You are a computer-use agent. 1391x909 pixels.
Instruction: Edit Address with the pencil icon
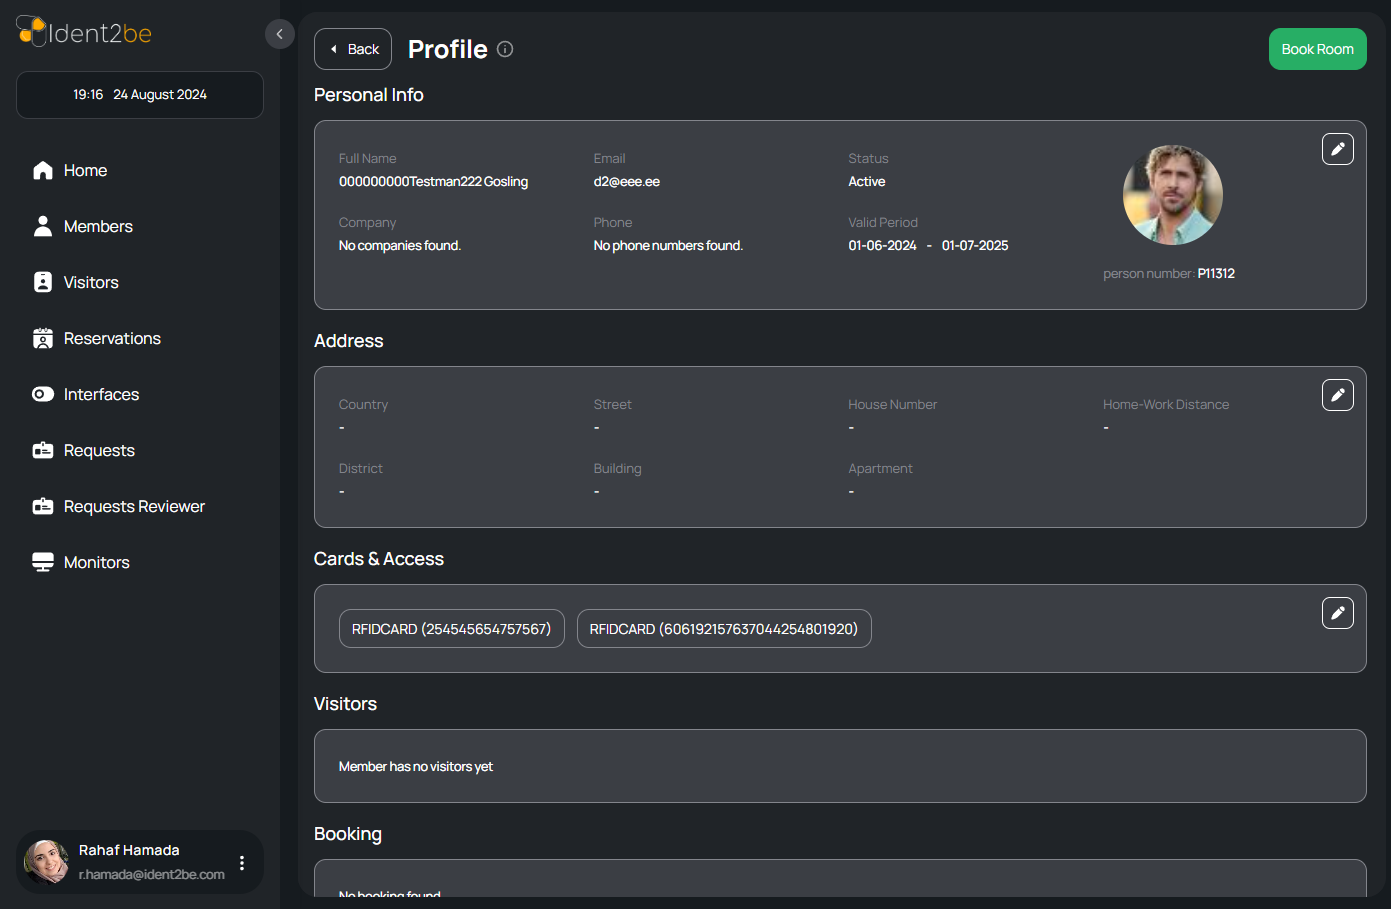point(1338,395)
